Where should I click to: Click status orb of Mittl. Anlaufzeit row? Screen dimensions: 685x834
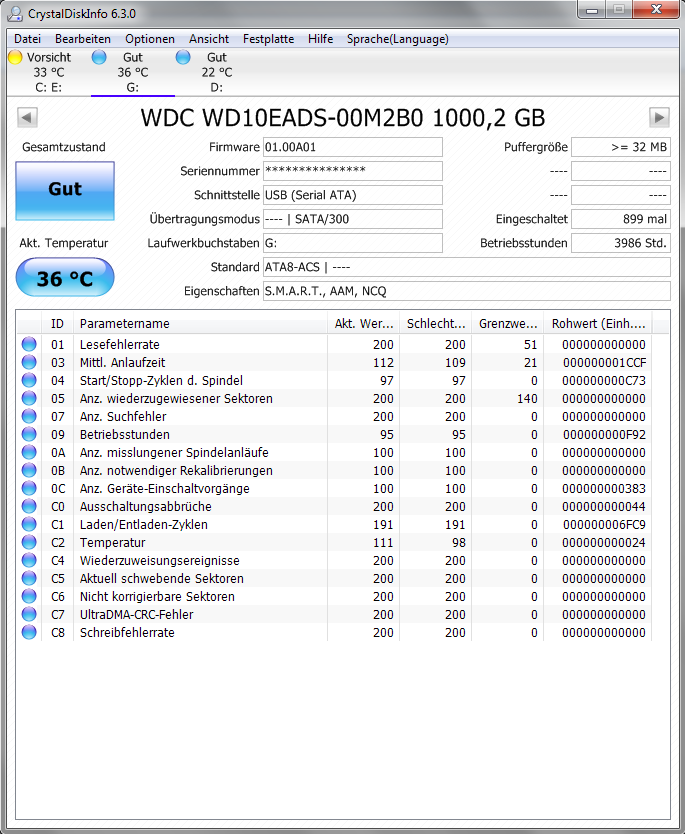coord(29,362)
